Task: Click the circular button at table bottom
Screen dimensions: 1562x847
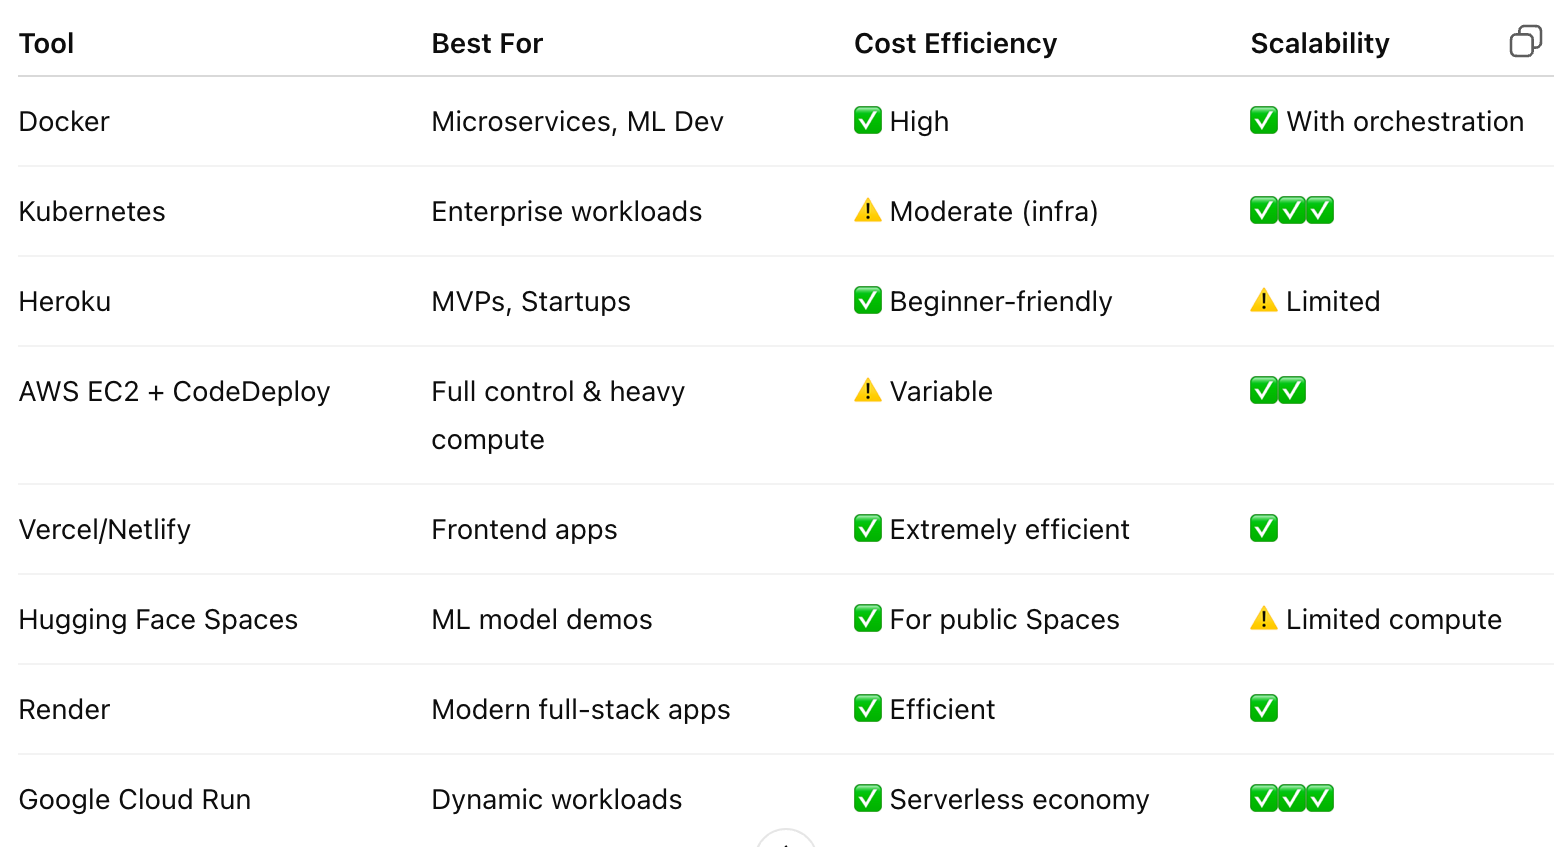Action: click(786, 840)
